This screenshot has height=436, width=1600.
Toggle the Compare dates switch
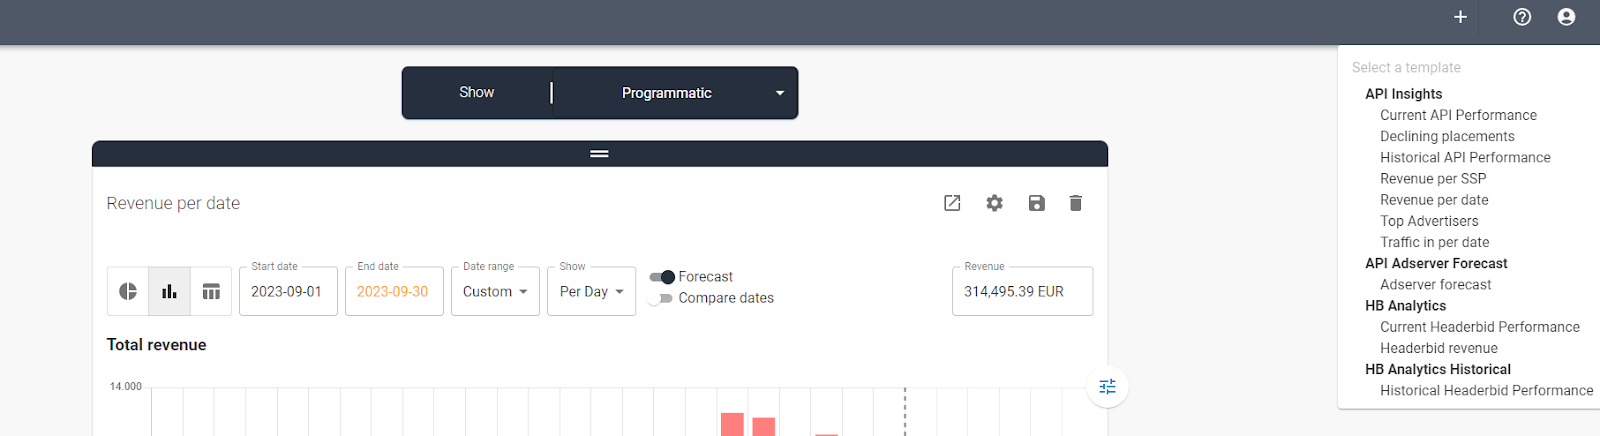[660, 298]
